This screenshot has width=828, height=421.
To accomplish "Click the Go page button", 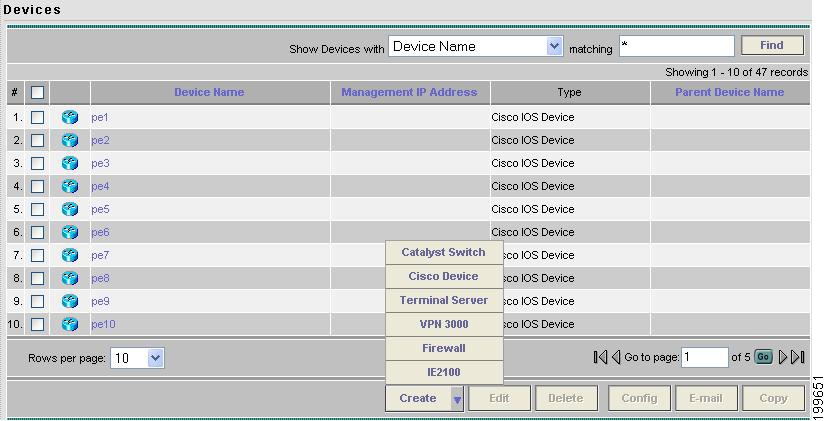I will [763, 357].
